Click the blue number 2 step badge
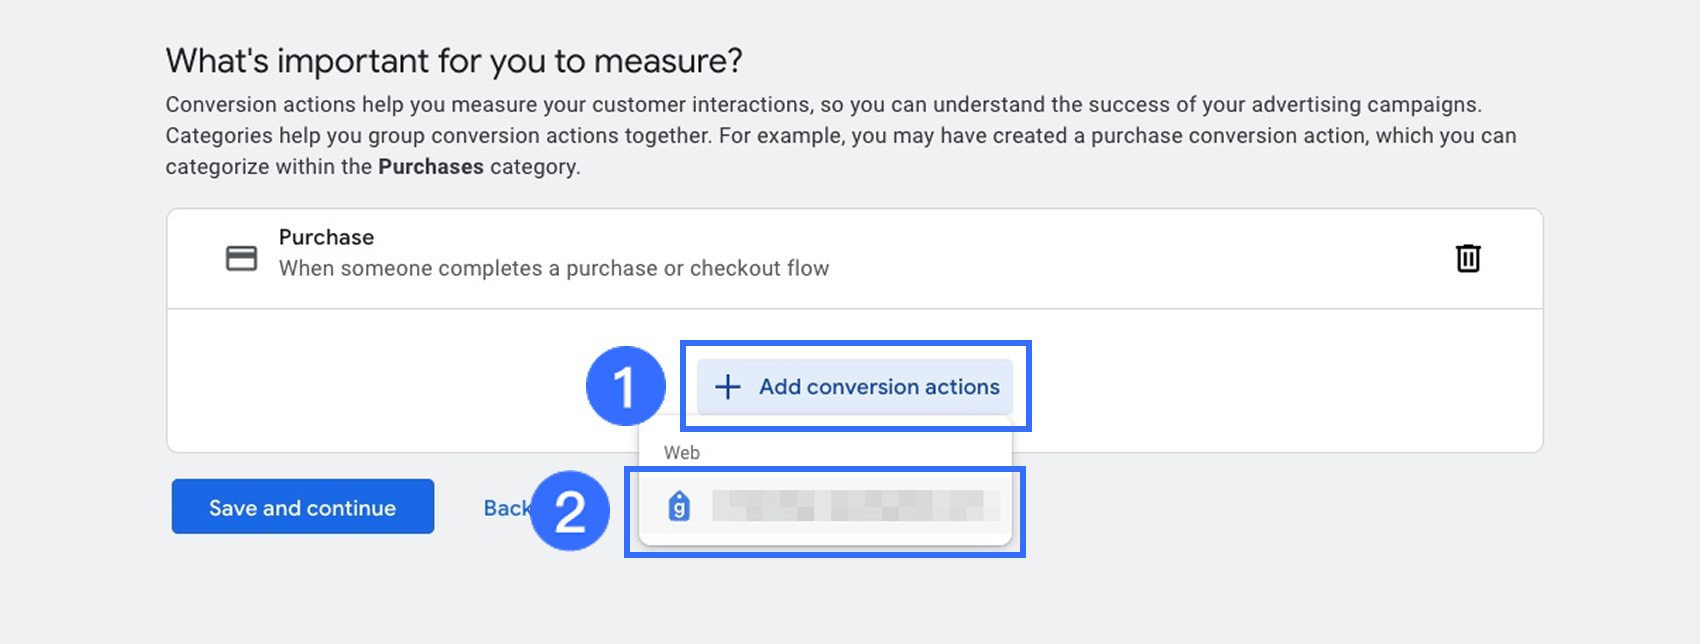The width and height of the screenshot is (1700, 644). (x=570, y=511)
